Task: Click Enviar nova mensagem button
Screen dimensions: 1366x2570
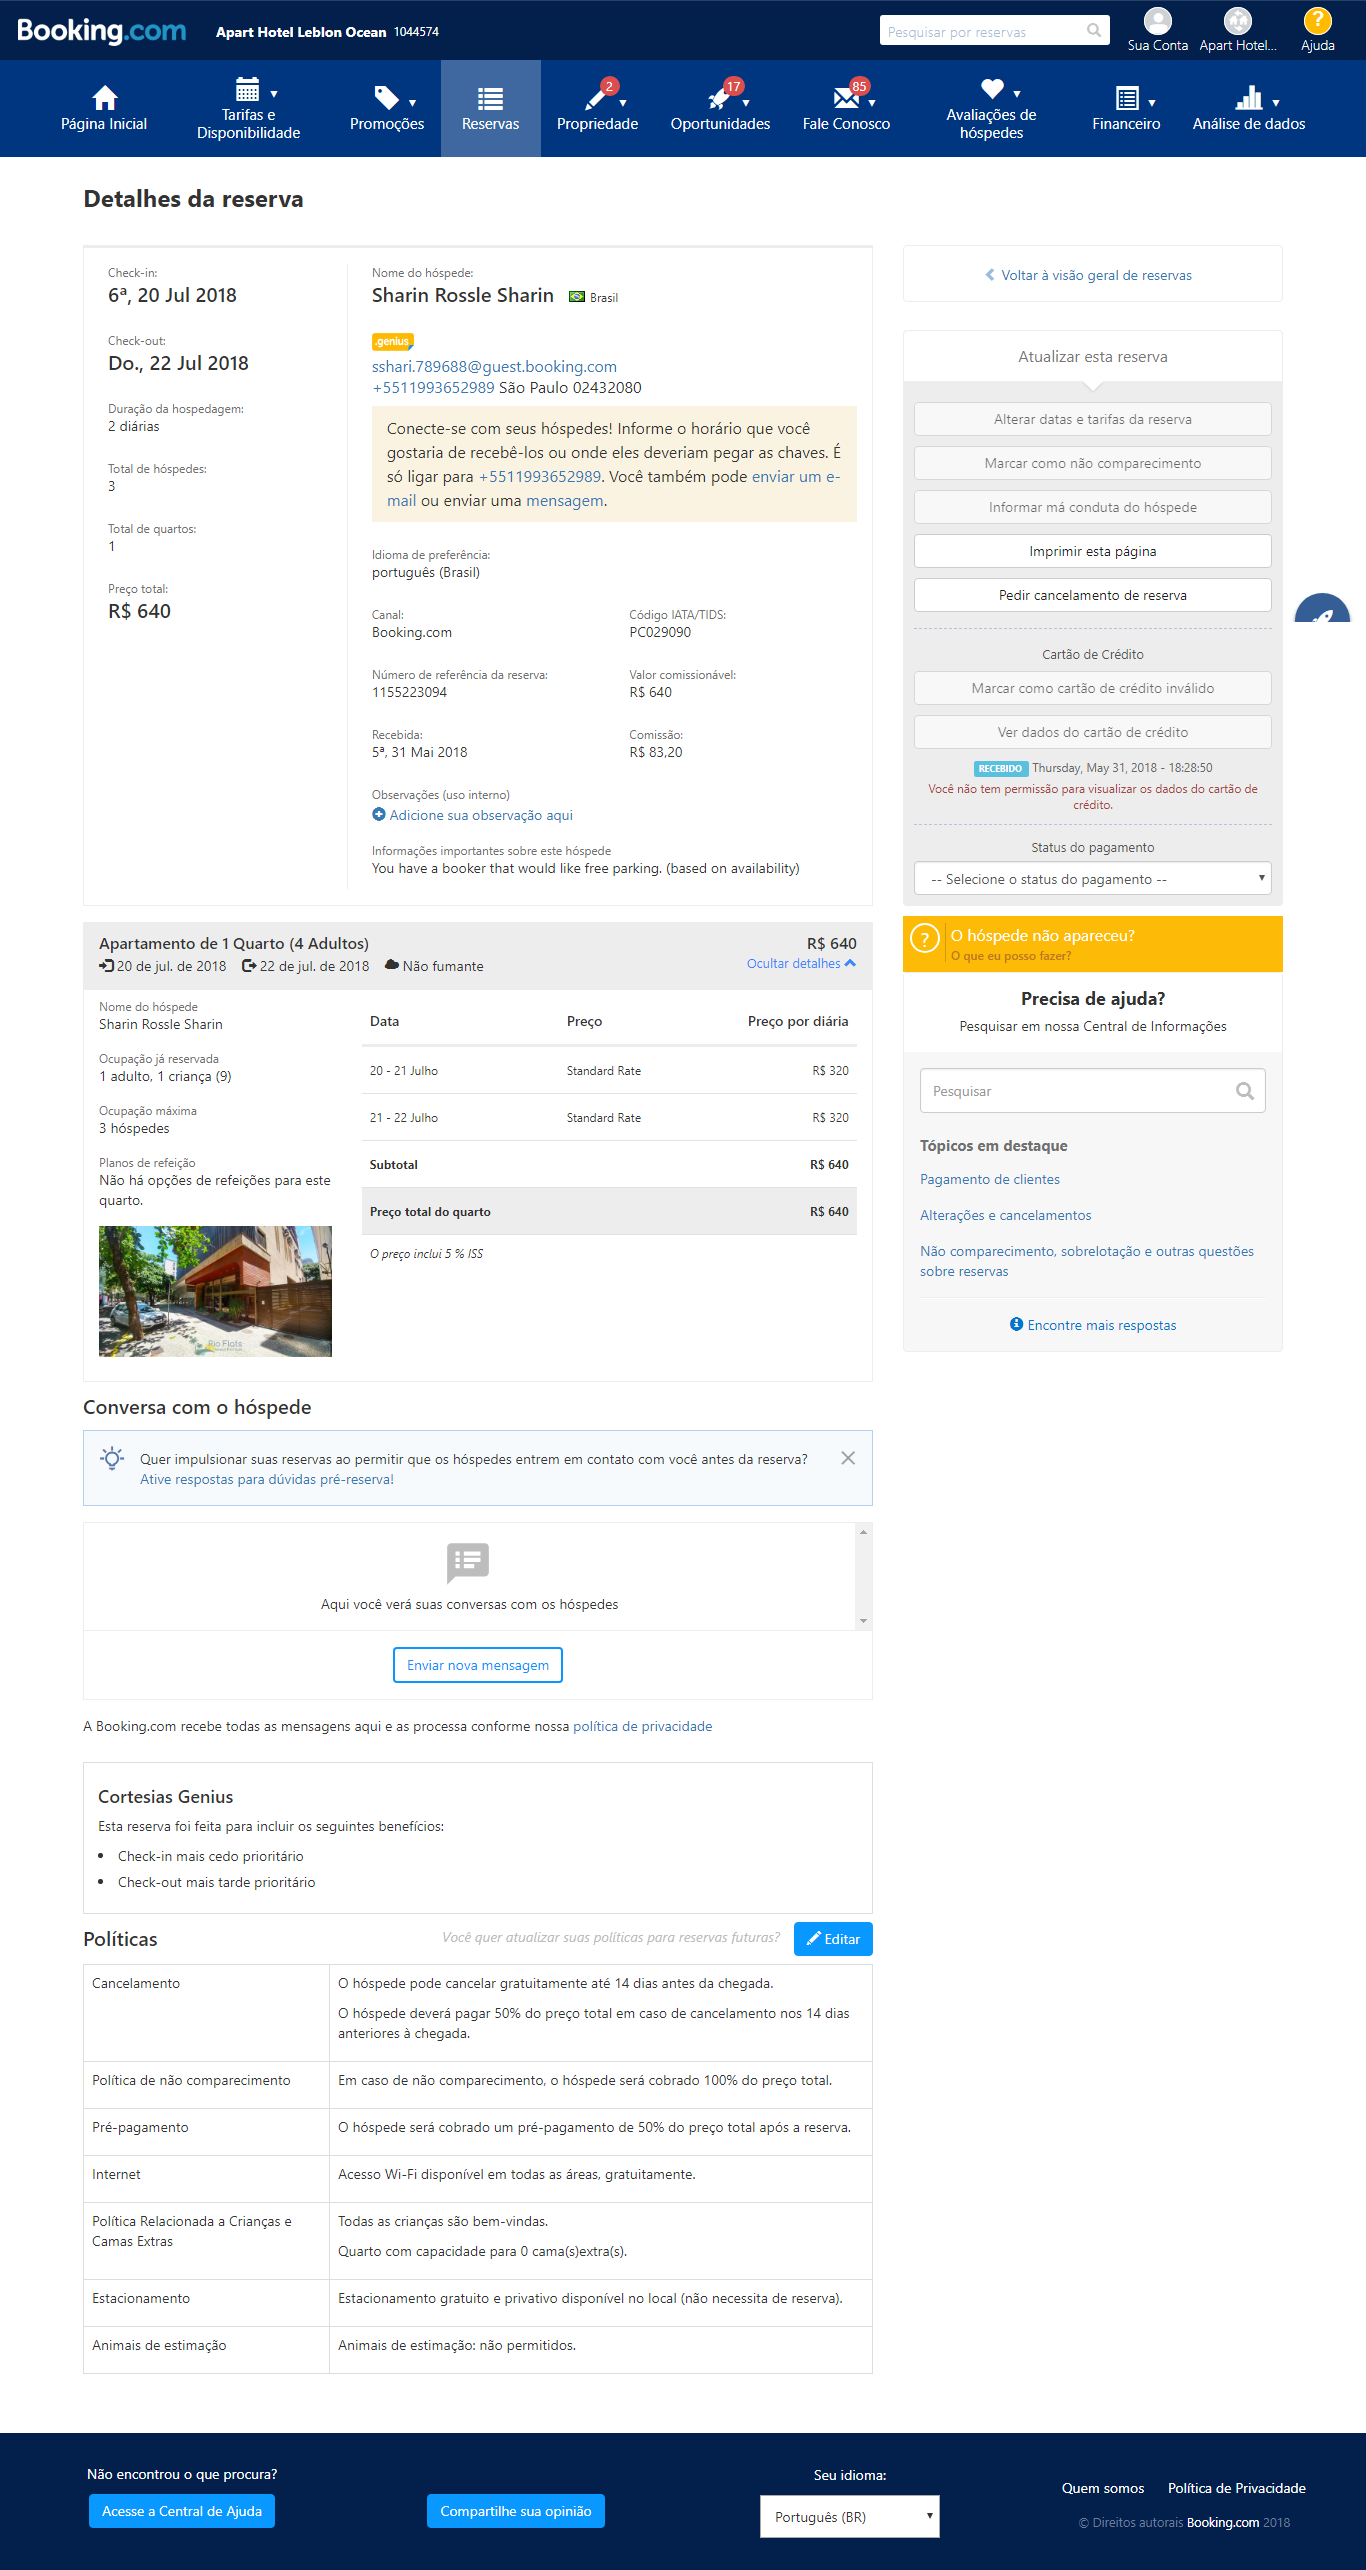Action: (x=478, y=1665)
